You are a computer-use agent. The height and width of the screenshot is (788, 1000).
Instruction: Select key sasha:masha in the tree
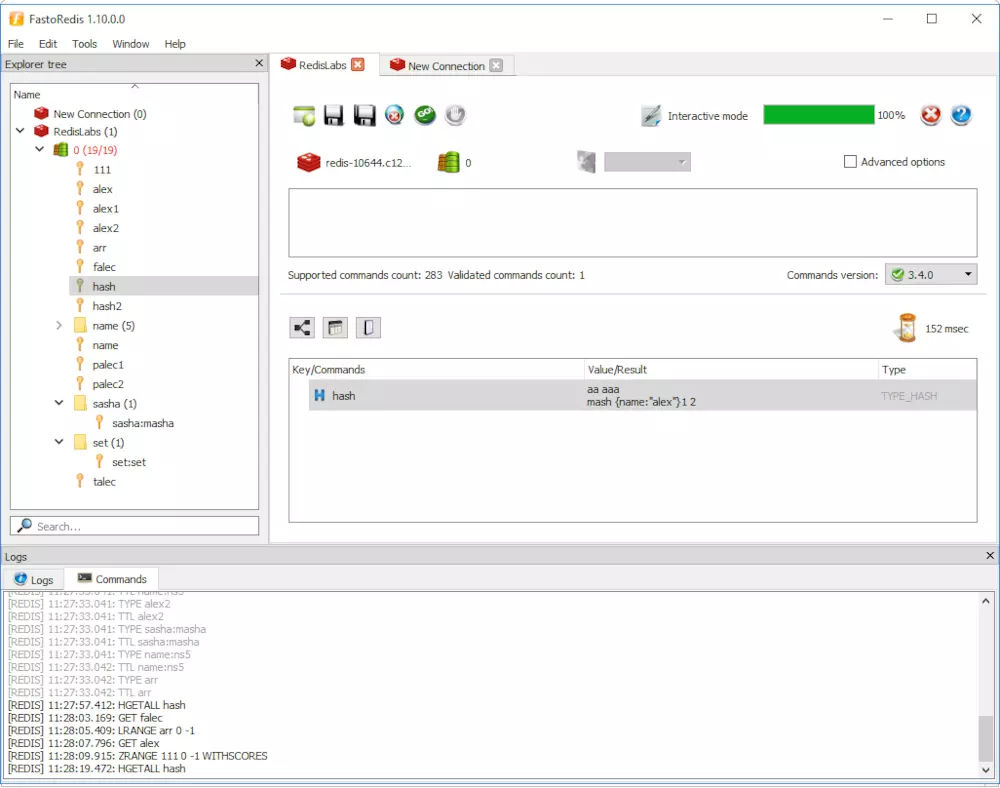142,423
